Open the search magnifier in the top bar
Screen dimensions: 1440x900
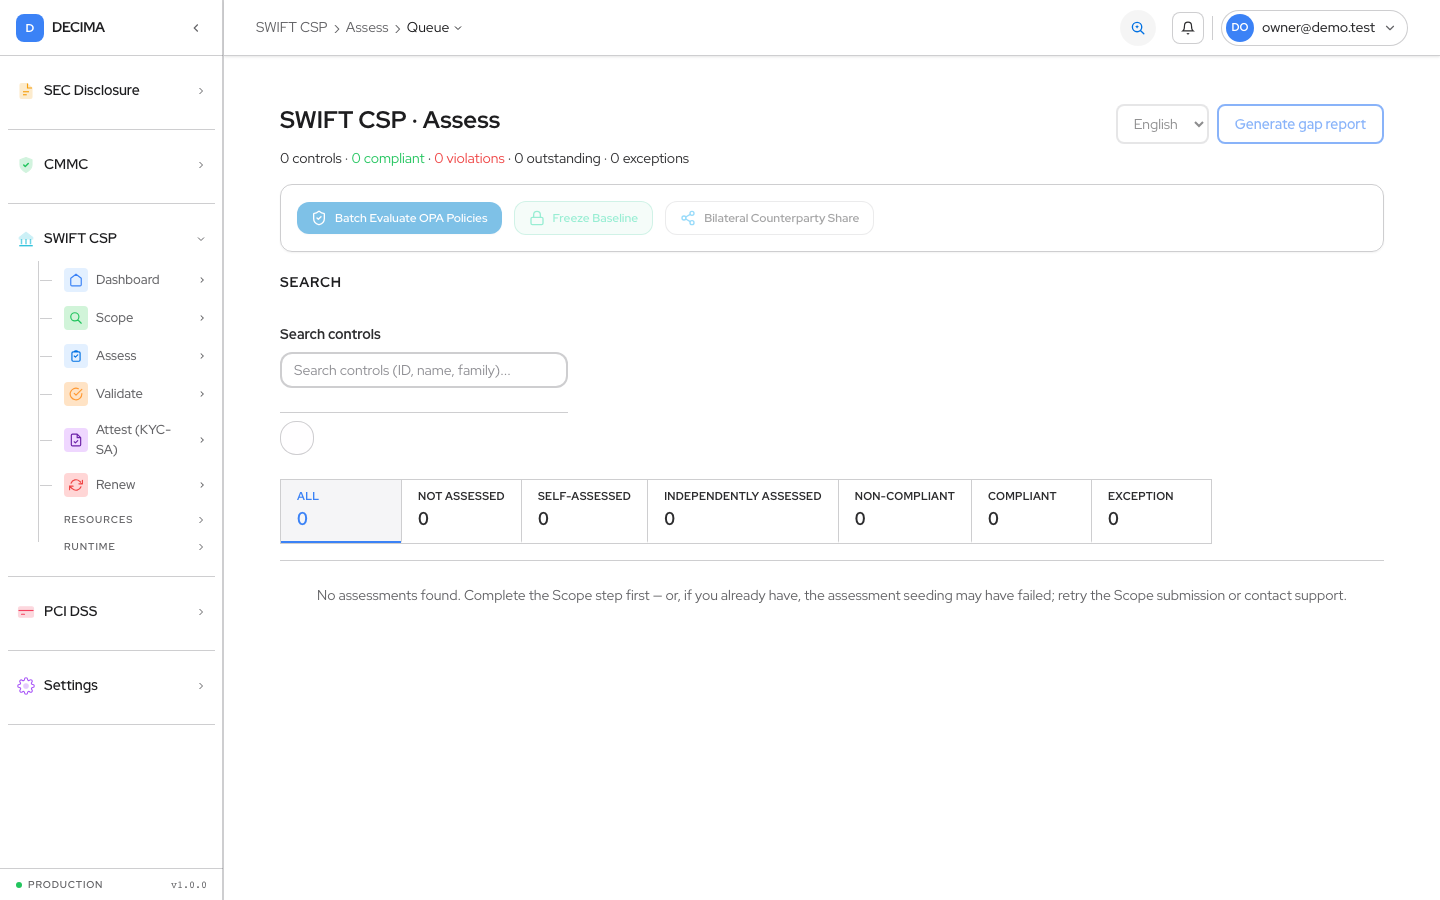pos(1138,28)
